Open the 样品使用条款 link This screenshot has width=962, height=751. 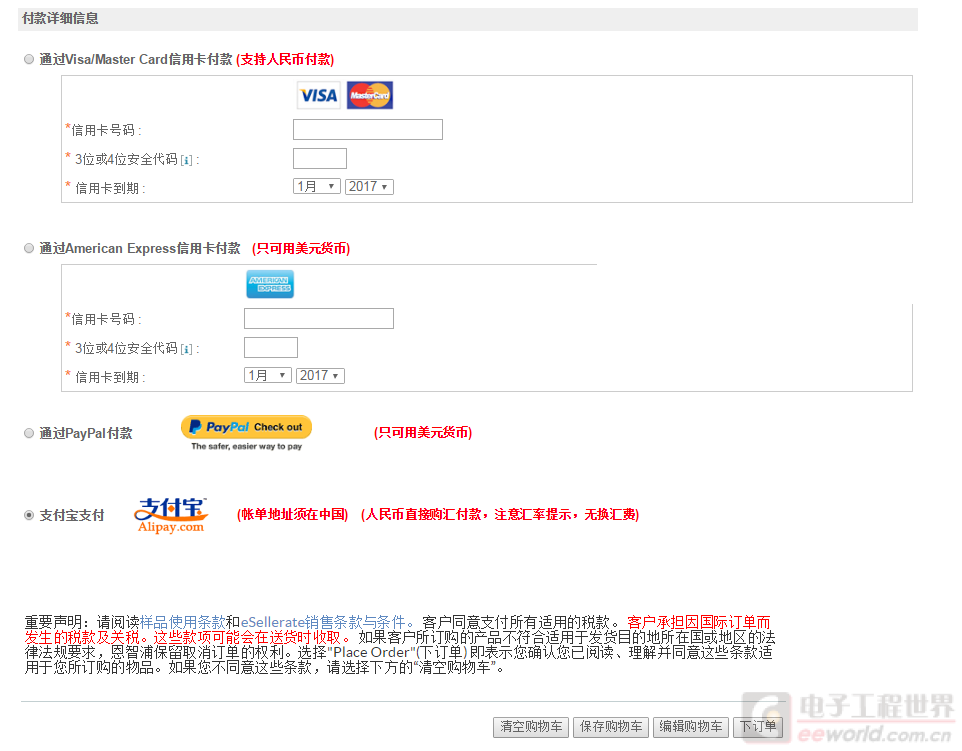pos(182,622)
